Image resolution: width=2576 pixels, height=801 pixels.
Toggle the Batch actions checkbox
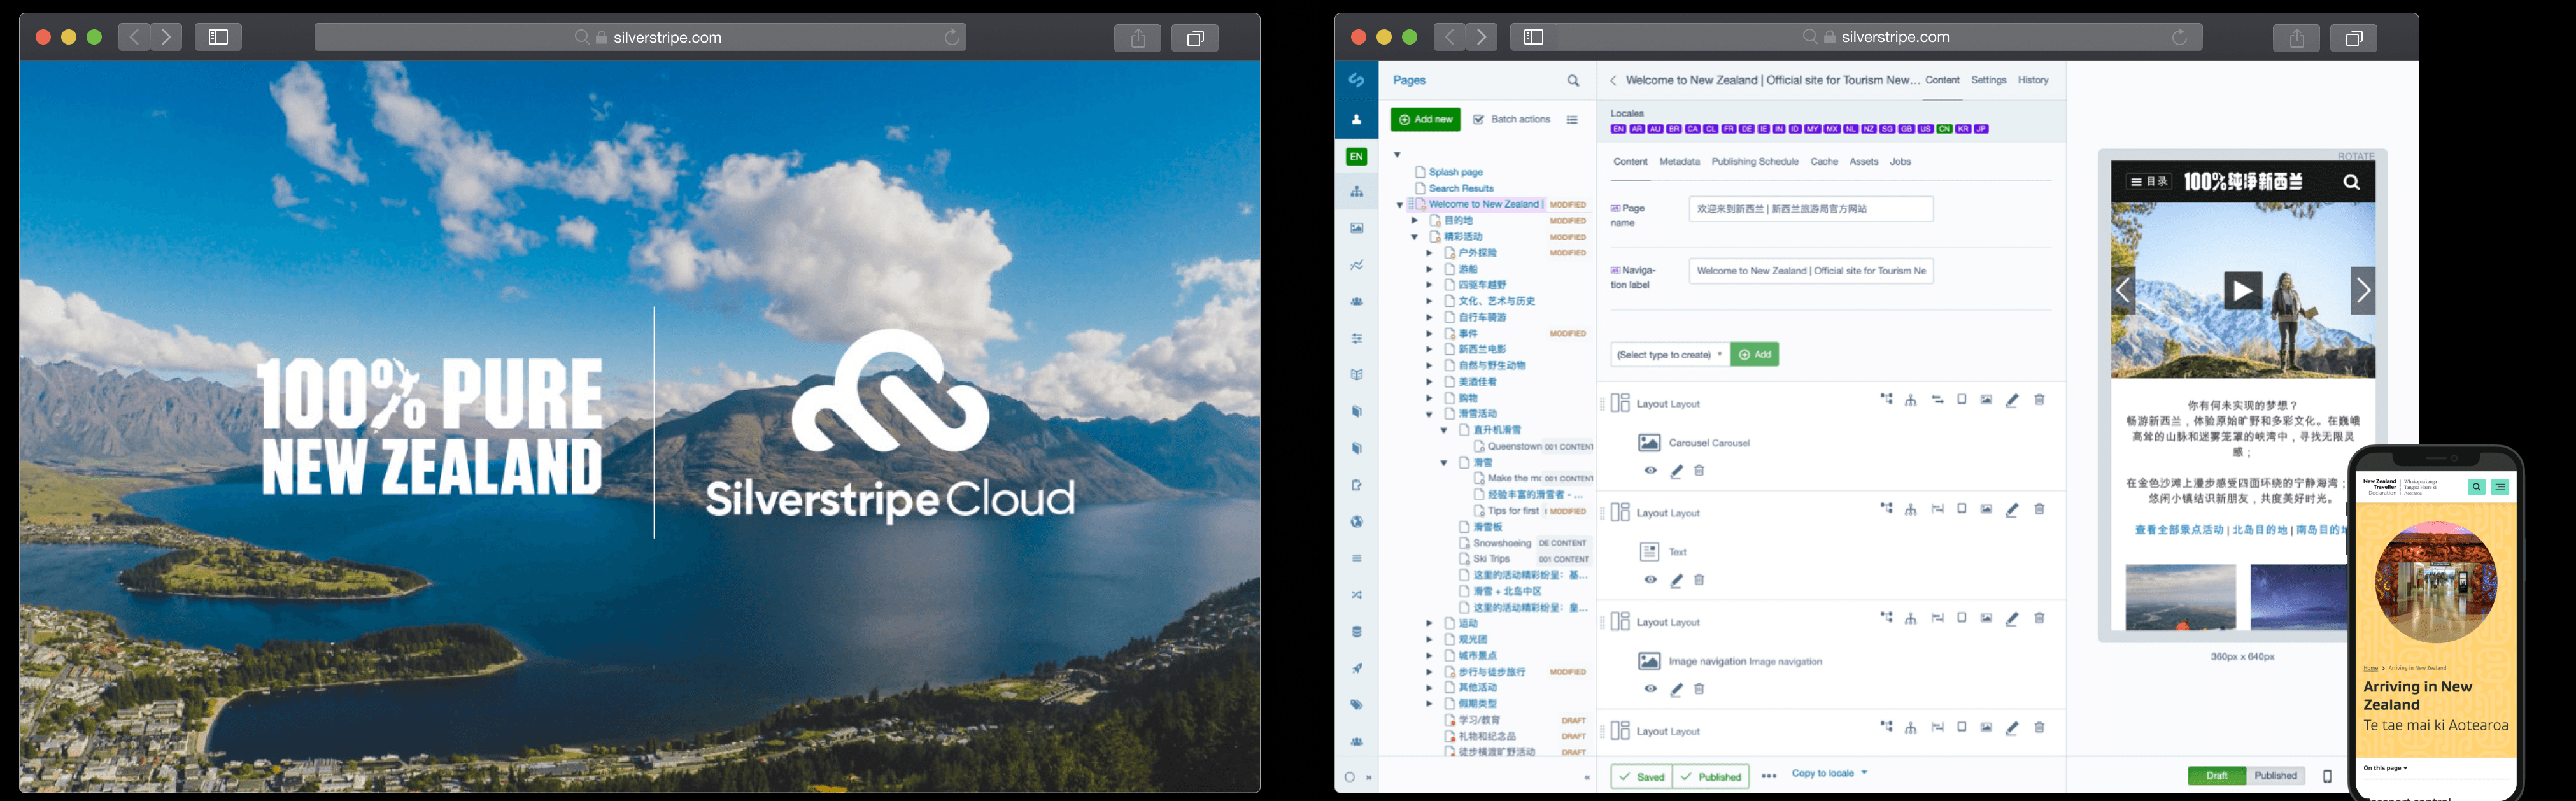click(1479, 120)
